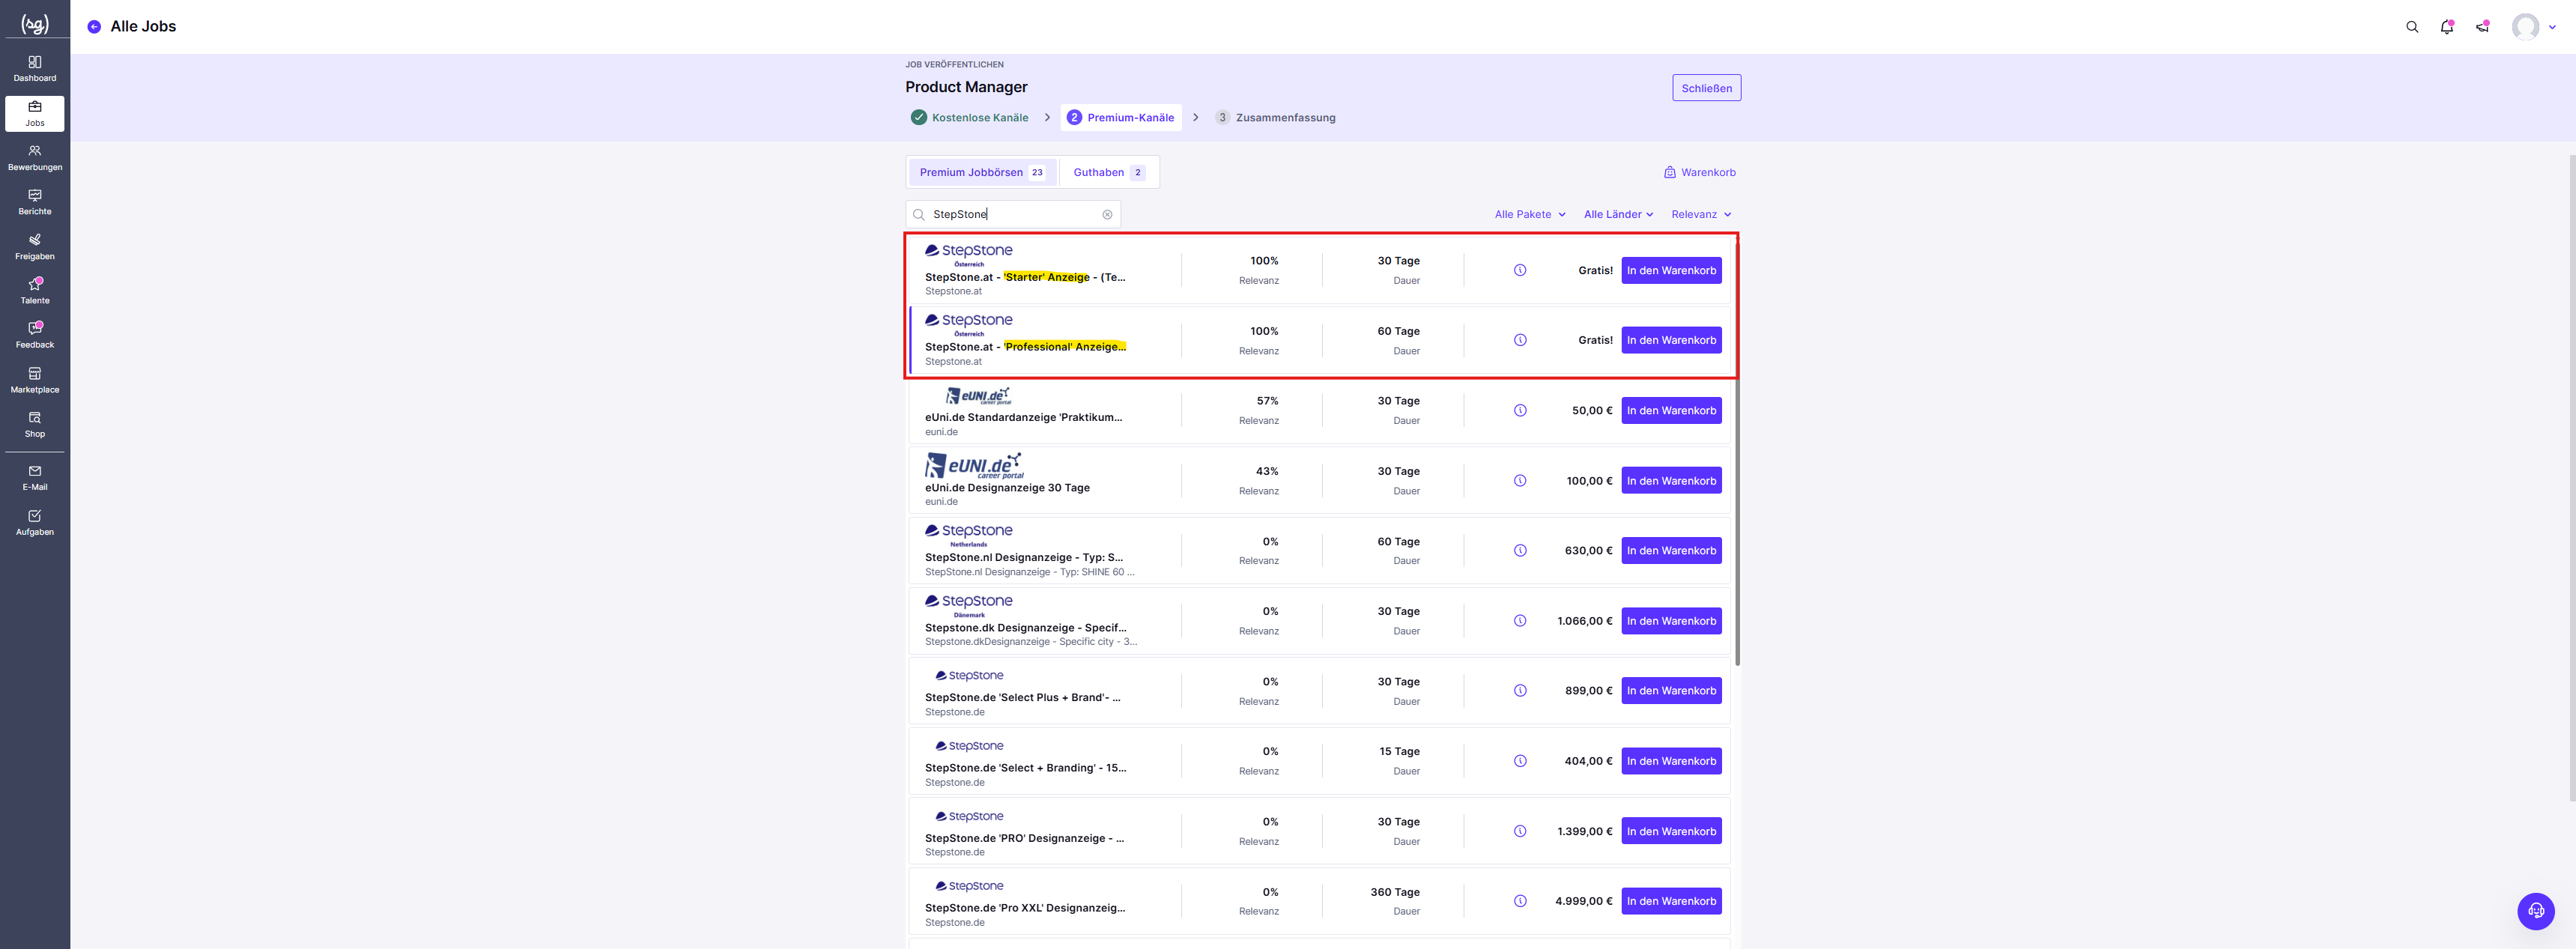Open the Dashboard sidebar icon
Viewport: 2576px width, 949px height.
point(35,69)
